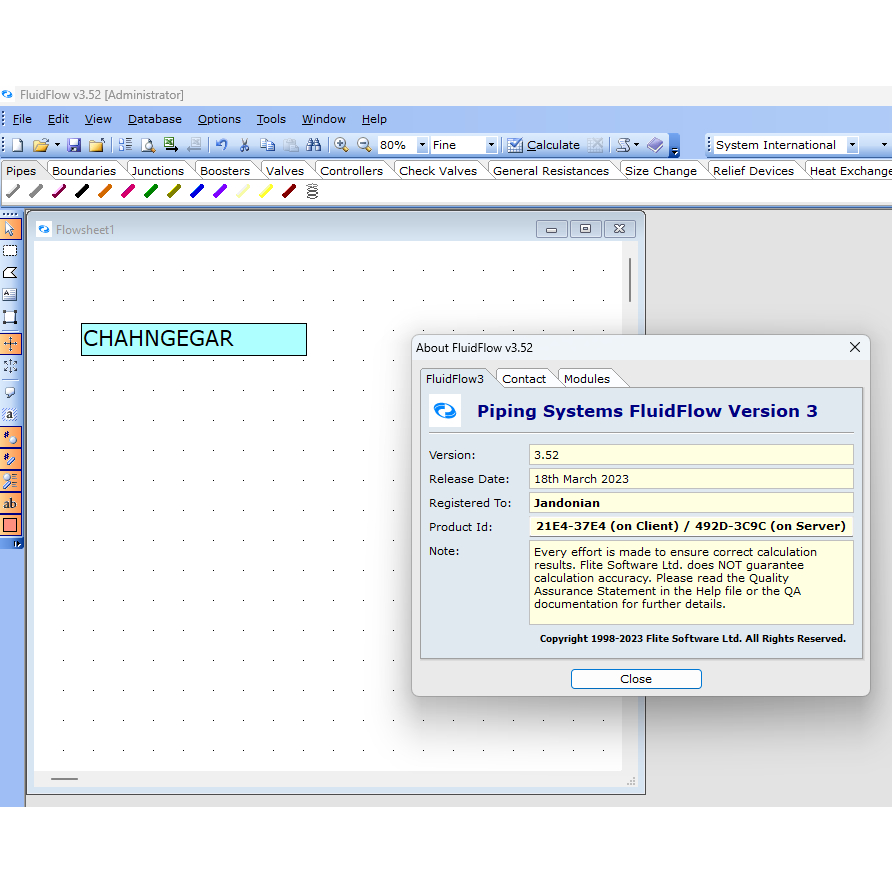Select the coil spring pipe icon
The height and width of the screenshot is (892, 892).
point(312,191)
